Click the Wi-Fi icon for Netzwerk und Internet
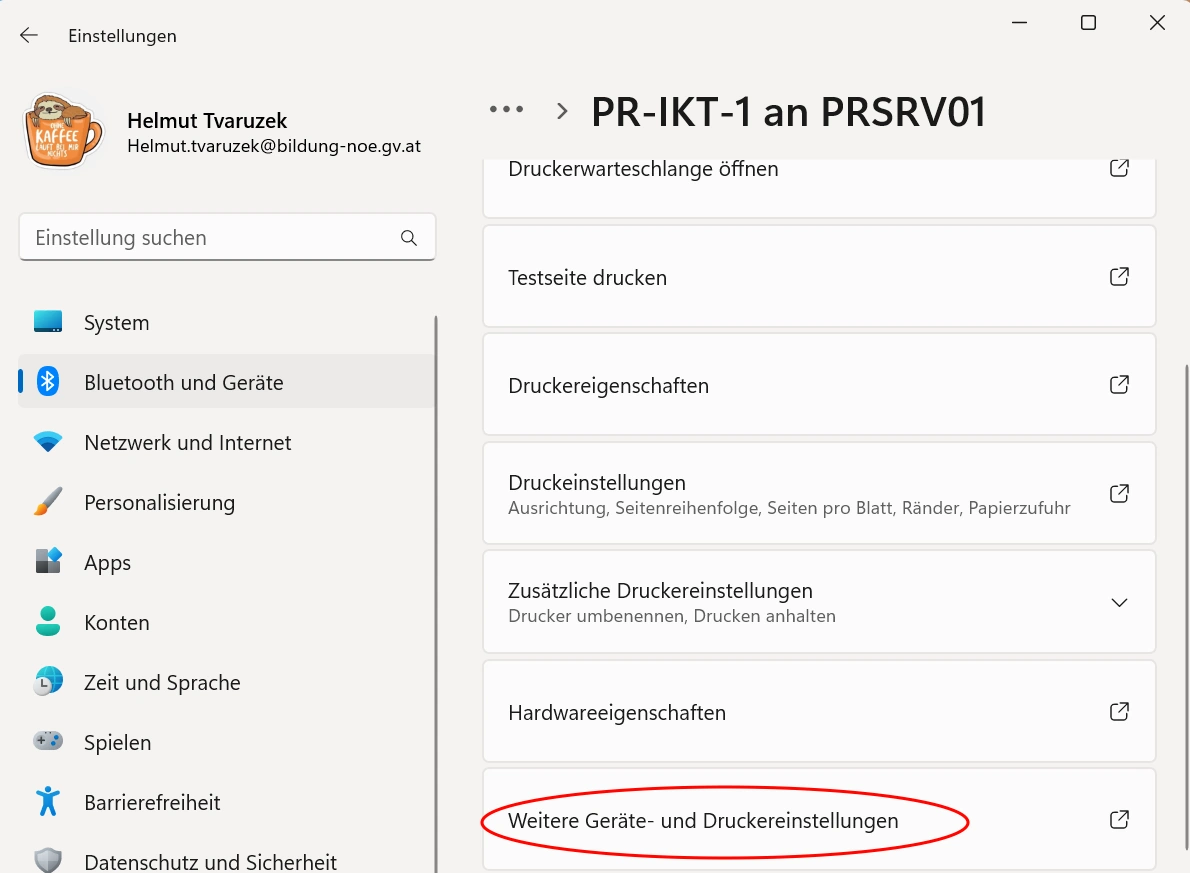 pos(48,442)
